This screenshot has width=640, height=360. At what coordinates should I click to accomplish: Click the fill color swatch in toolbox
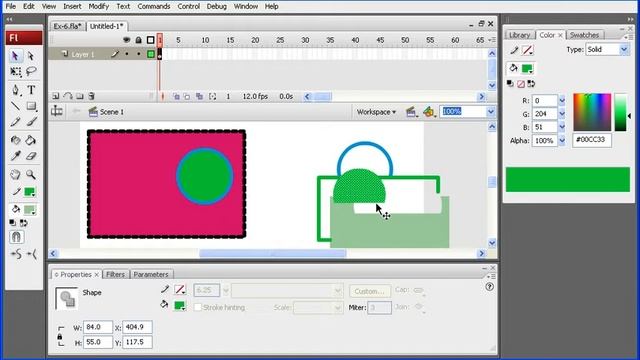click(29, 210)
